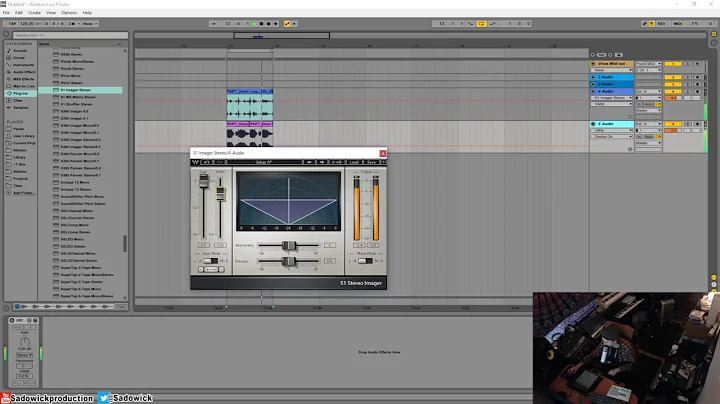Open device chooser S1 Imager Stereo dropdown
Screen dimensions: 720x404
612,98
